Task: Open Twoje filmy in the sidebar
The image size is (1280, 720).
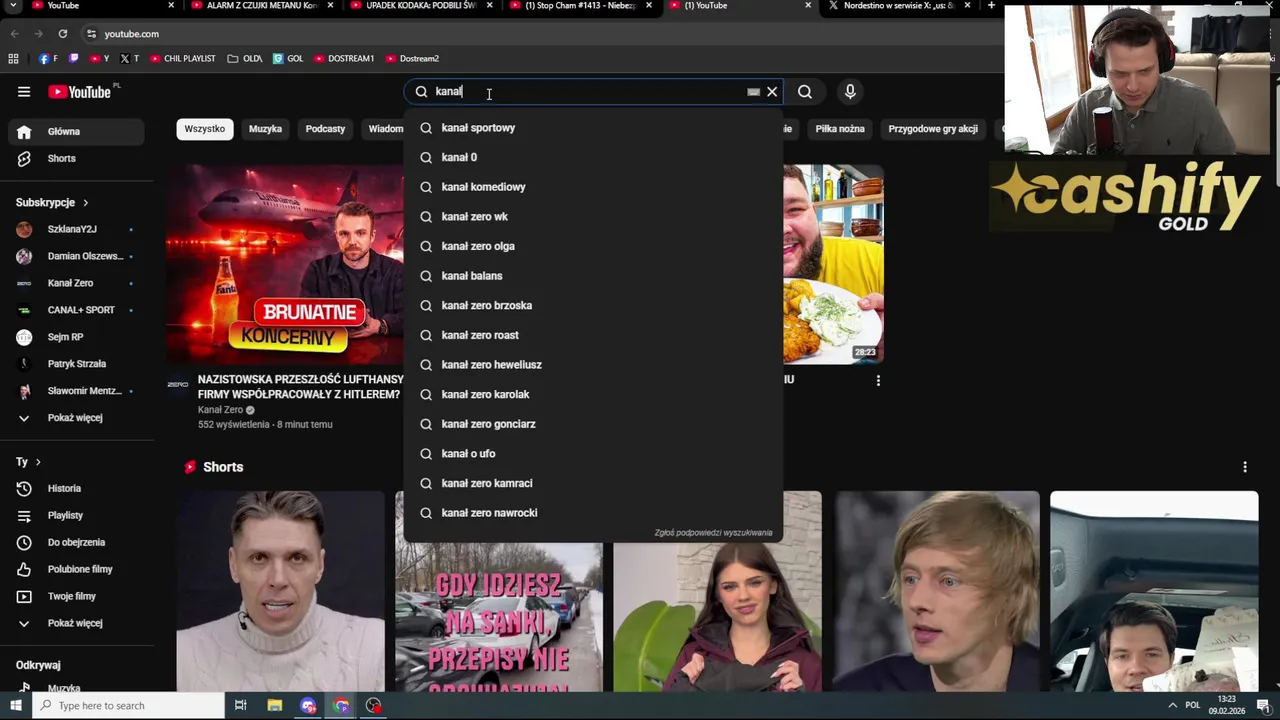Action: pos(76,597)
